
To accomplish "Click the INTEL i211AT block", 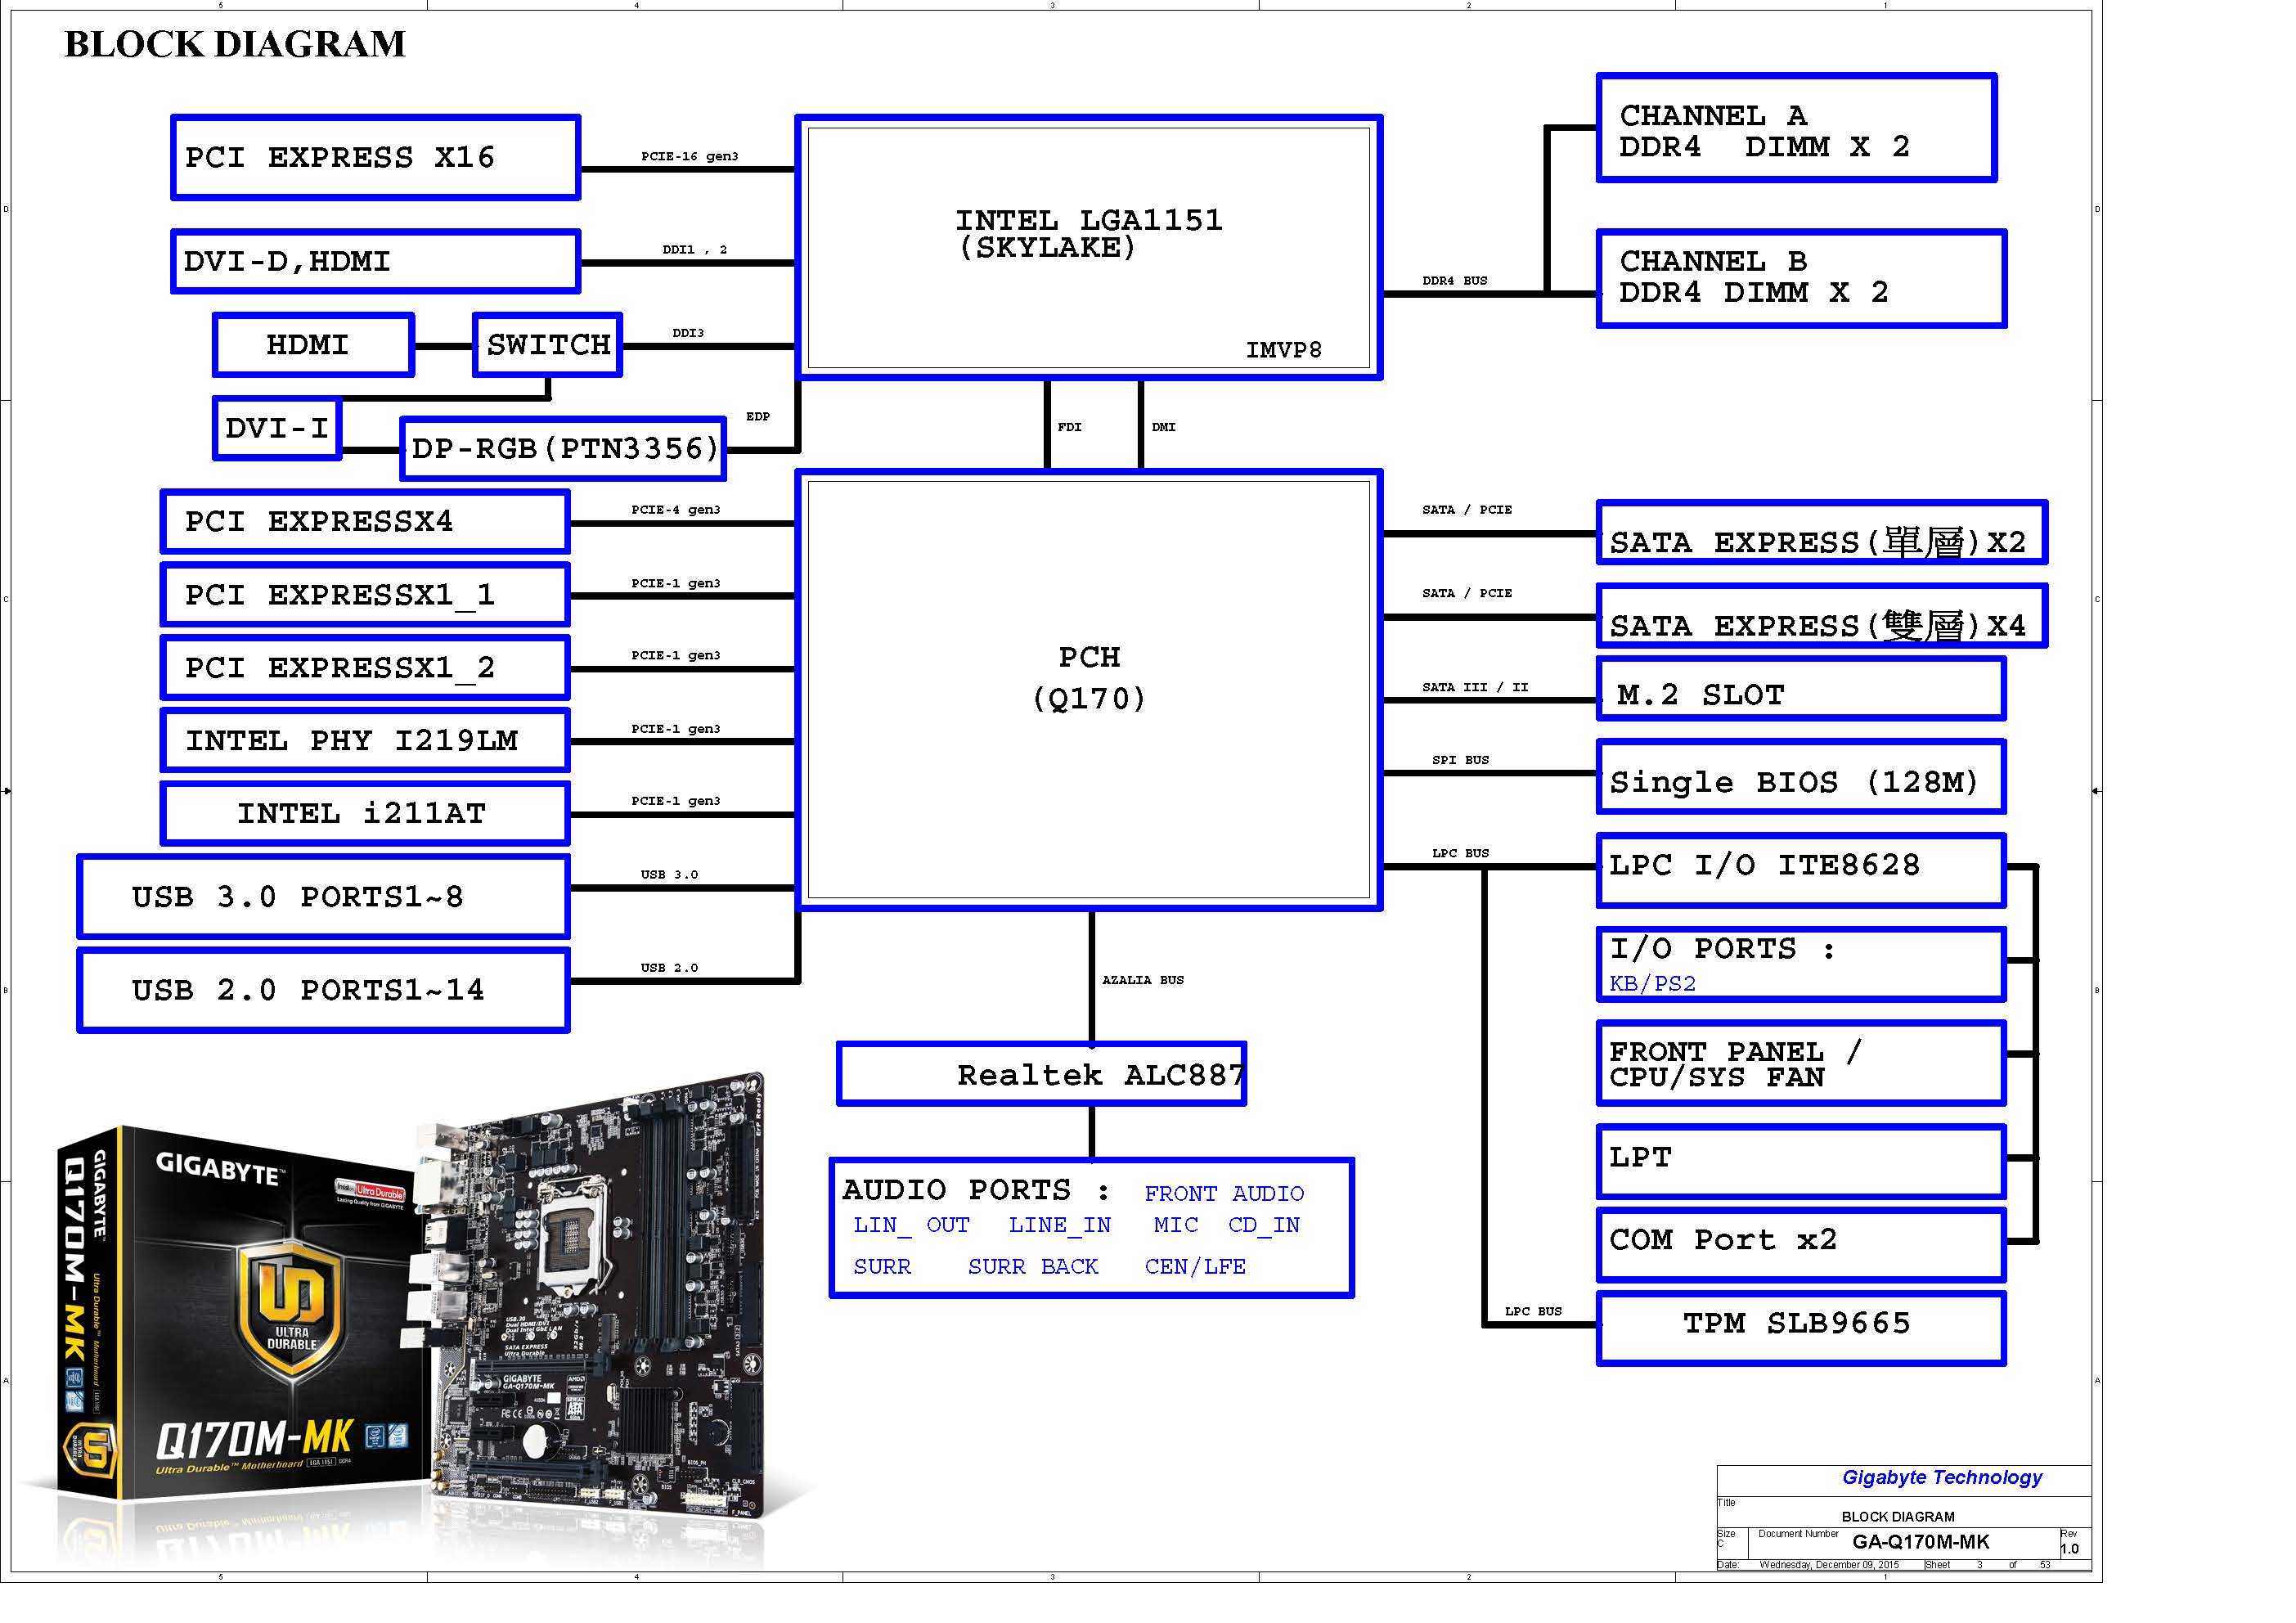I will (365, 813).
